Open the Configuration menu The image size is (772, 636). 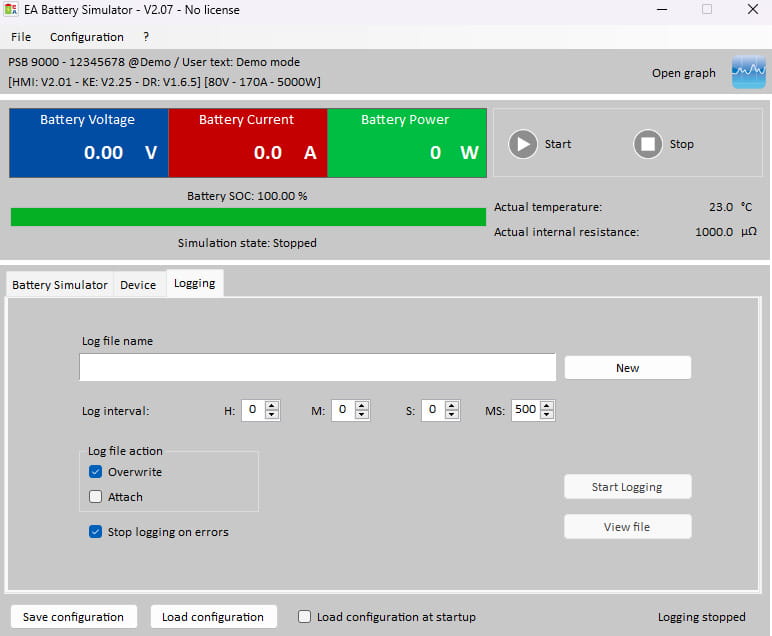[87, 37]
